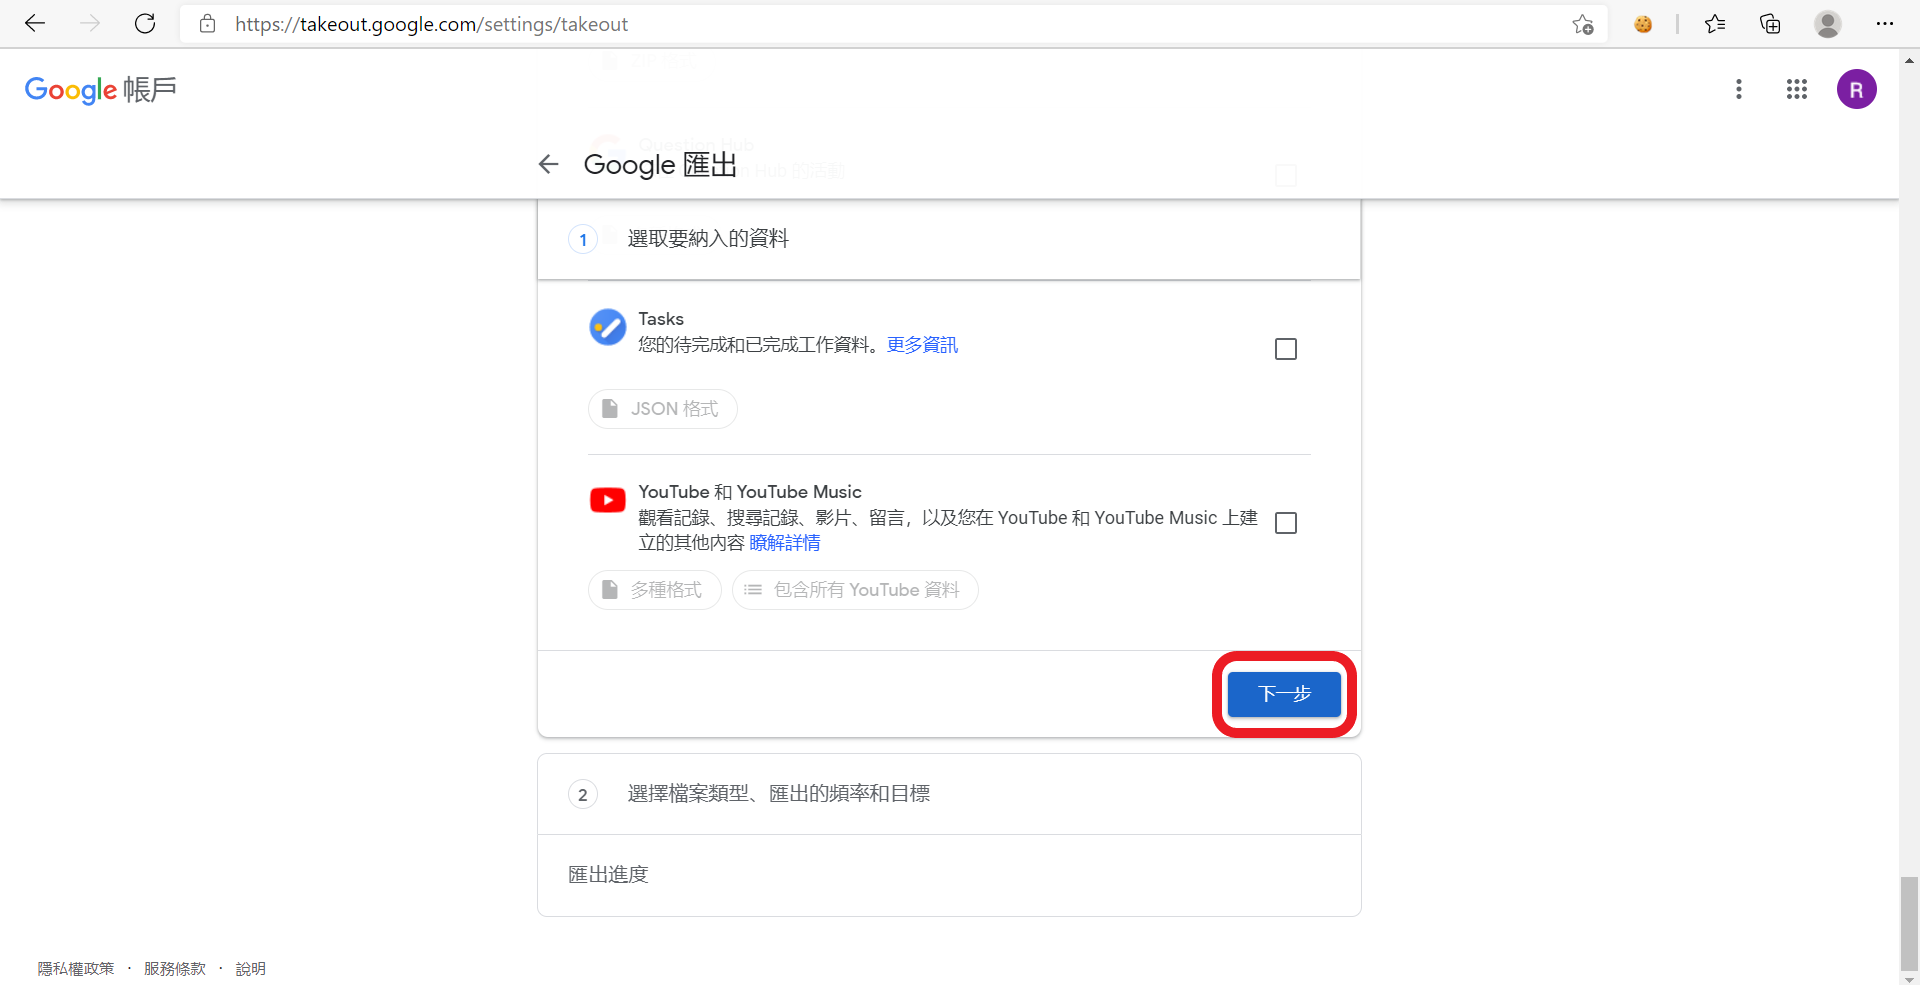Open the browser collections icon
Screen dimensions: 1920x985
(x=1770, y=24)
